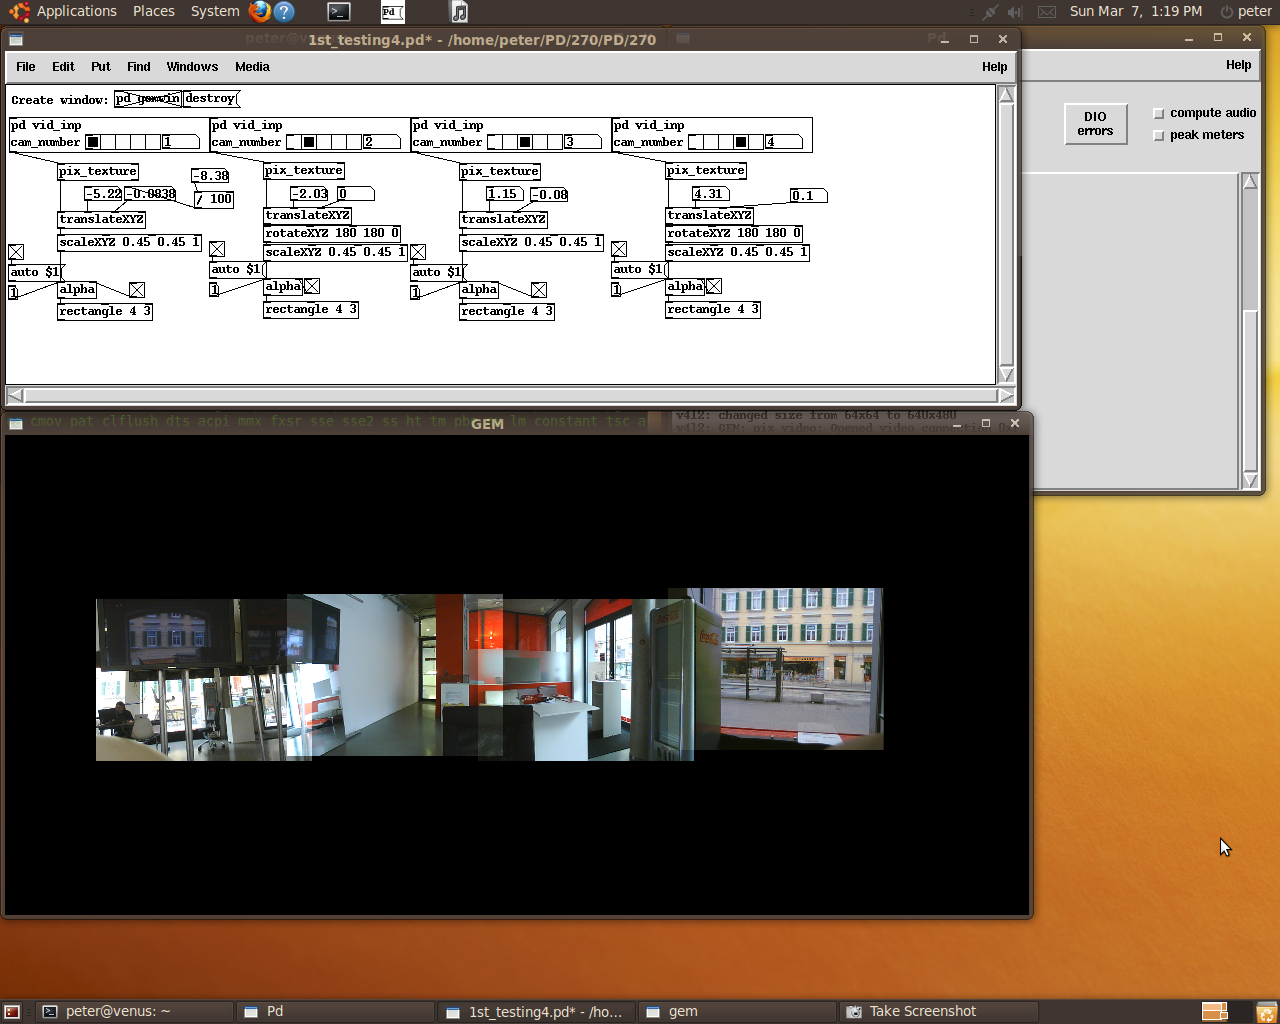Click the 0.1 number box

[809, 195]
